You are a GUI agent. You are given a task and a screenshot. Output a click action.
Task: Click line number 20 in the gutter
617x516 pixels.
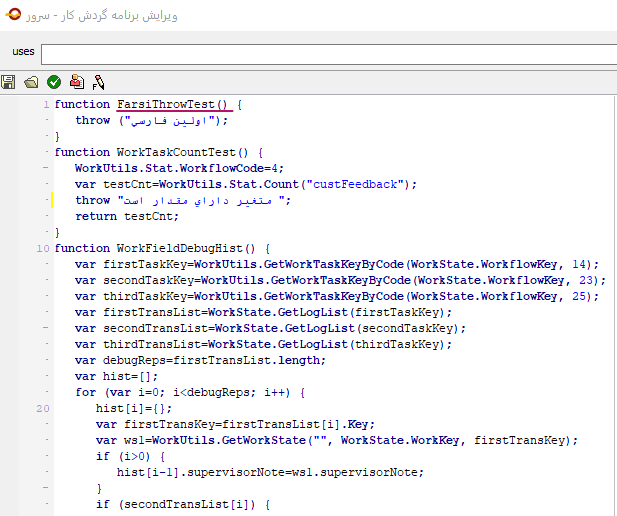[x=43, y=408]
